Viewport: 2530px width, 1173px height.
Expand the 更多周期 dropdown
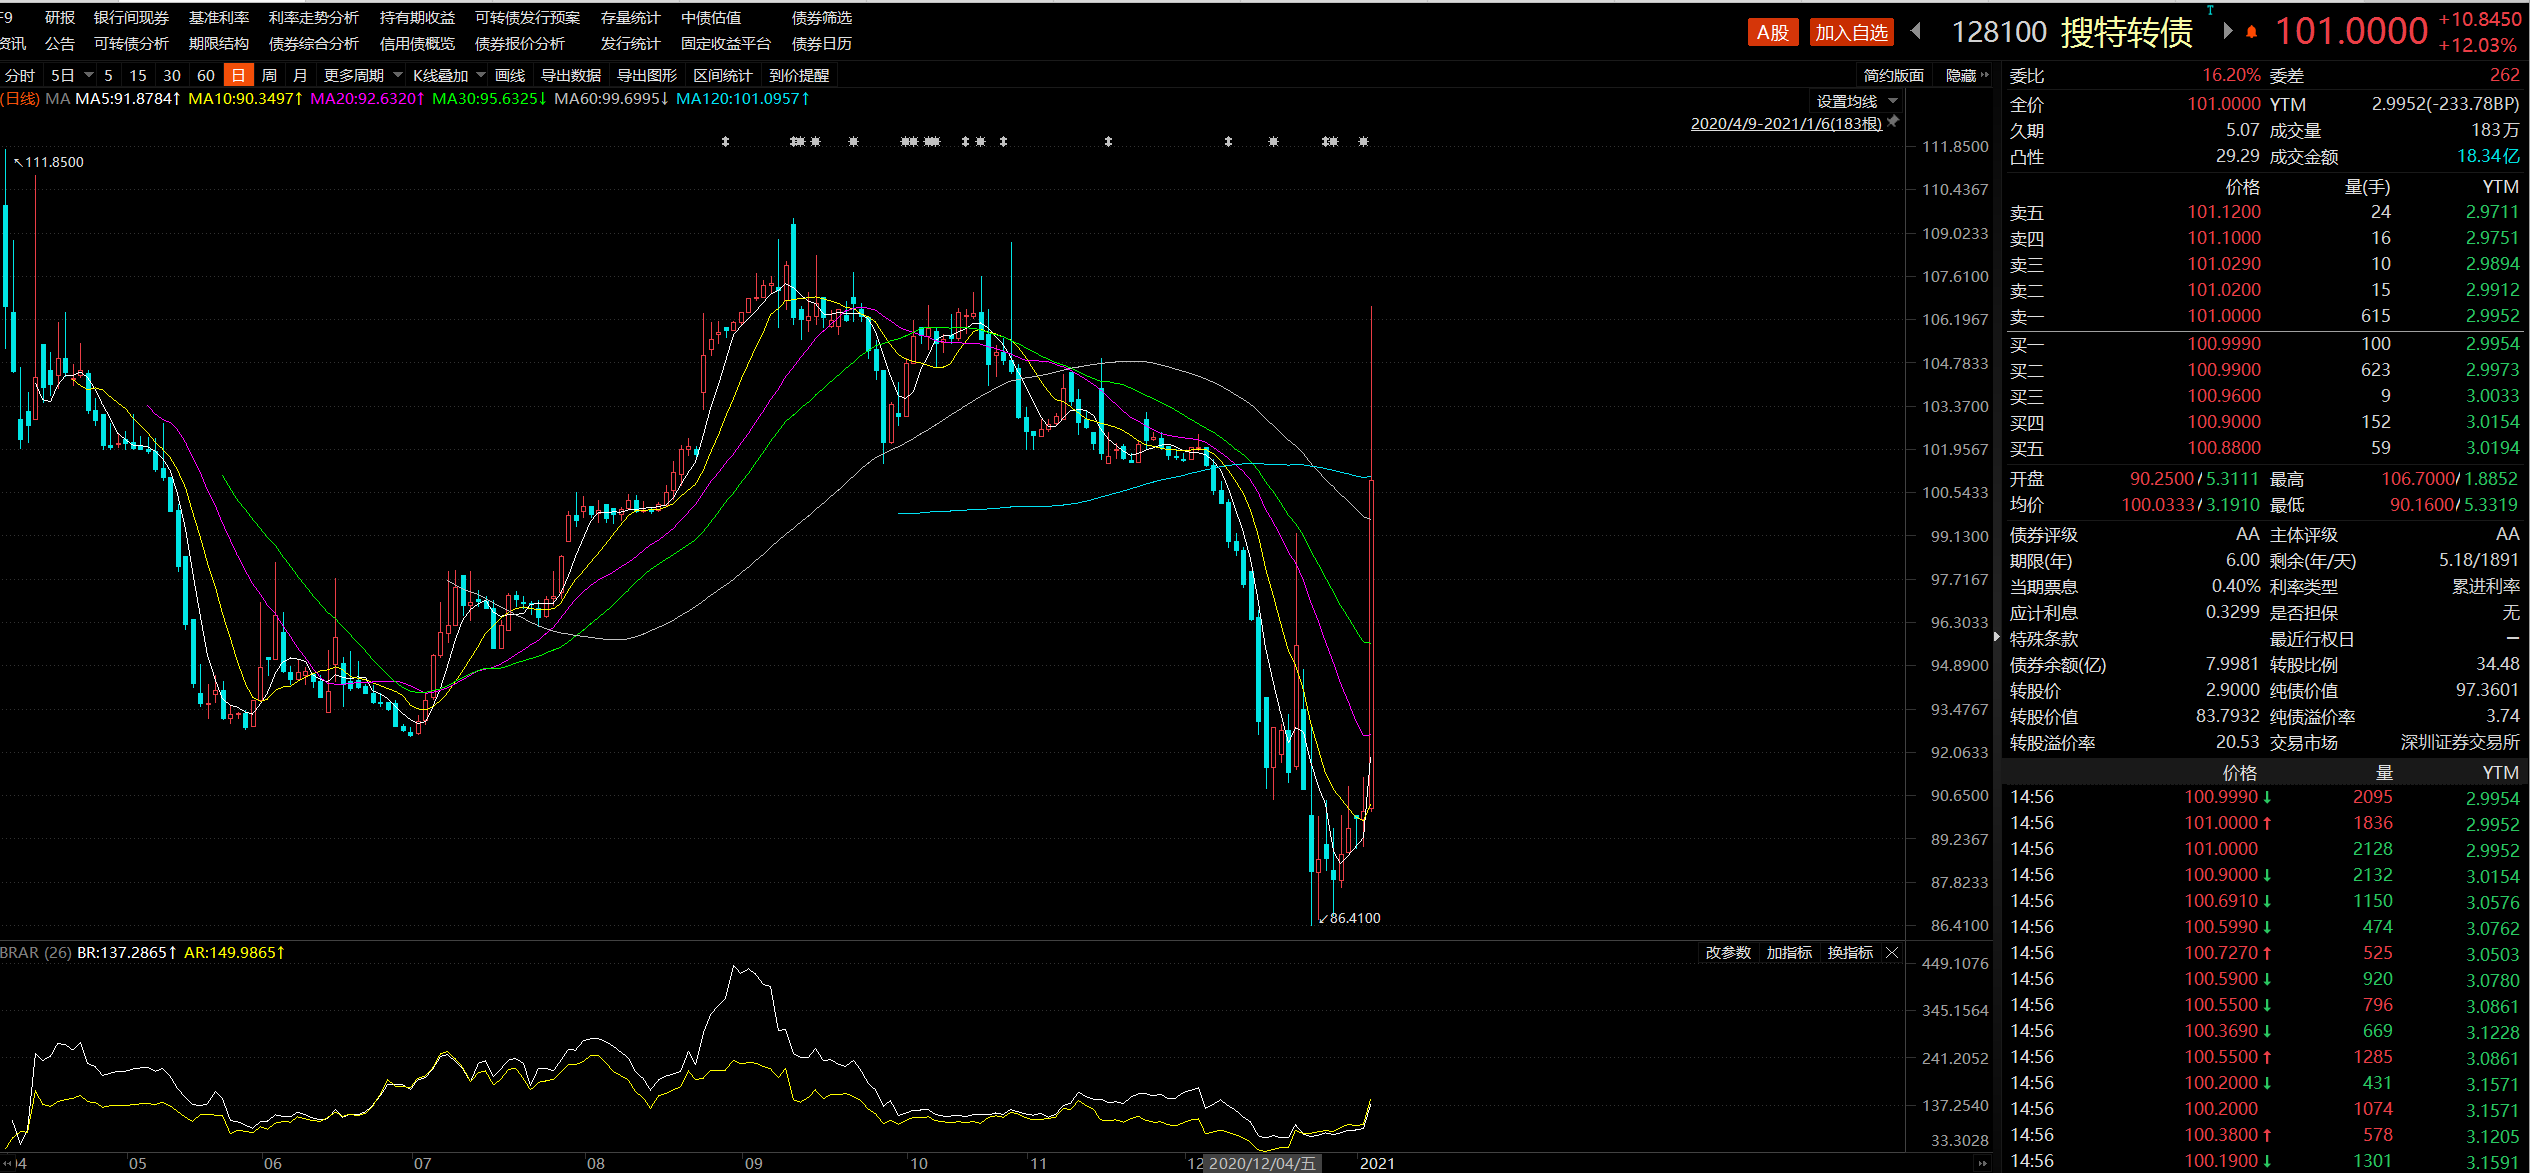[x=362, y=75]
